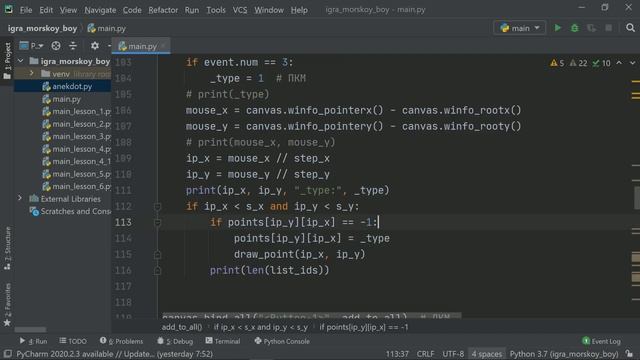
Task: Collapse the igra_morskoy_boy project folder
Action: click(x=20, y=61)
